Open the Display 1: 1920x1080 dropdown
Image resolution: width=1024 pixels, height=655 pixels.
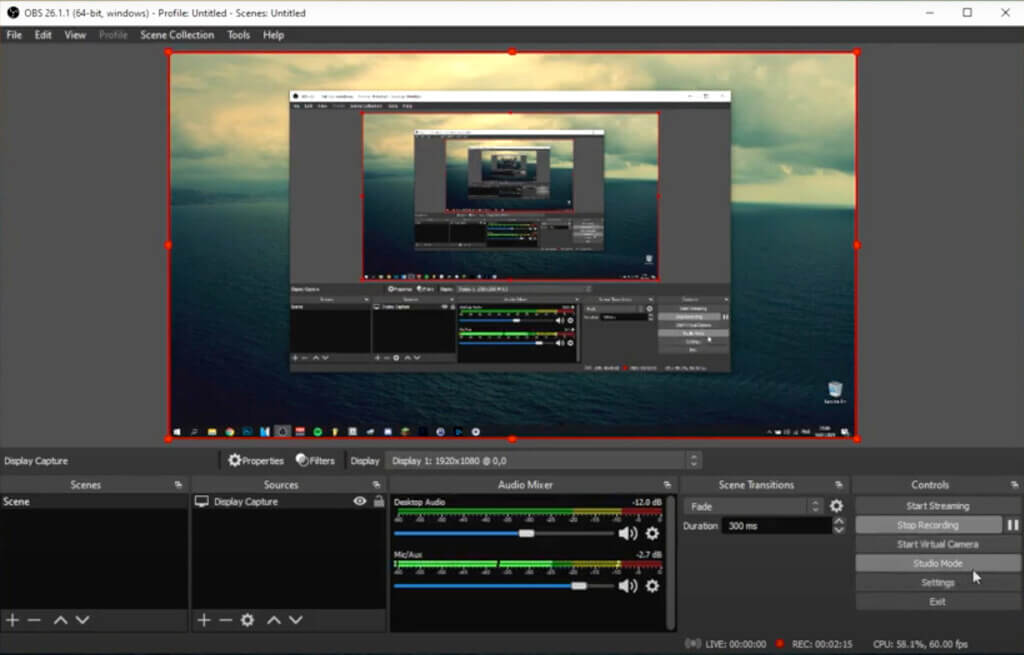(x=543, y=460)
